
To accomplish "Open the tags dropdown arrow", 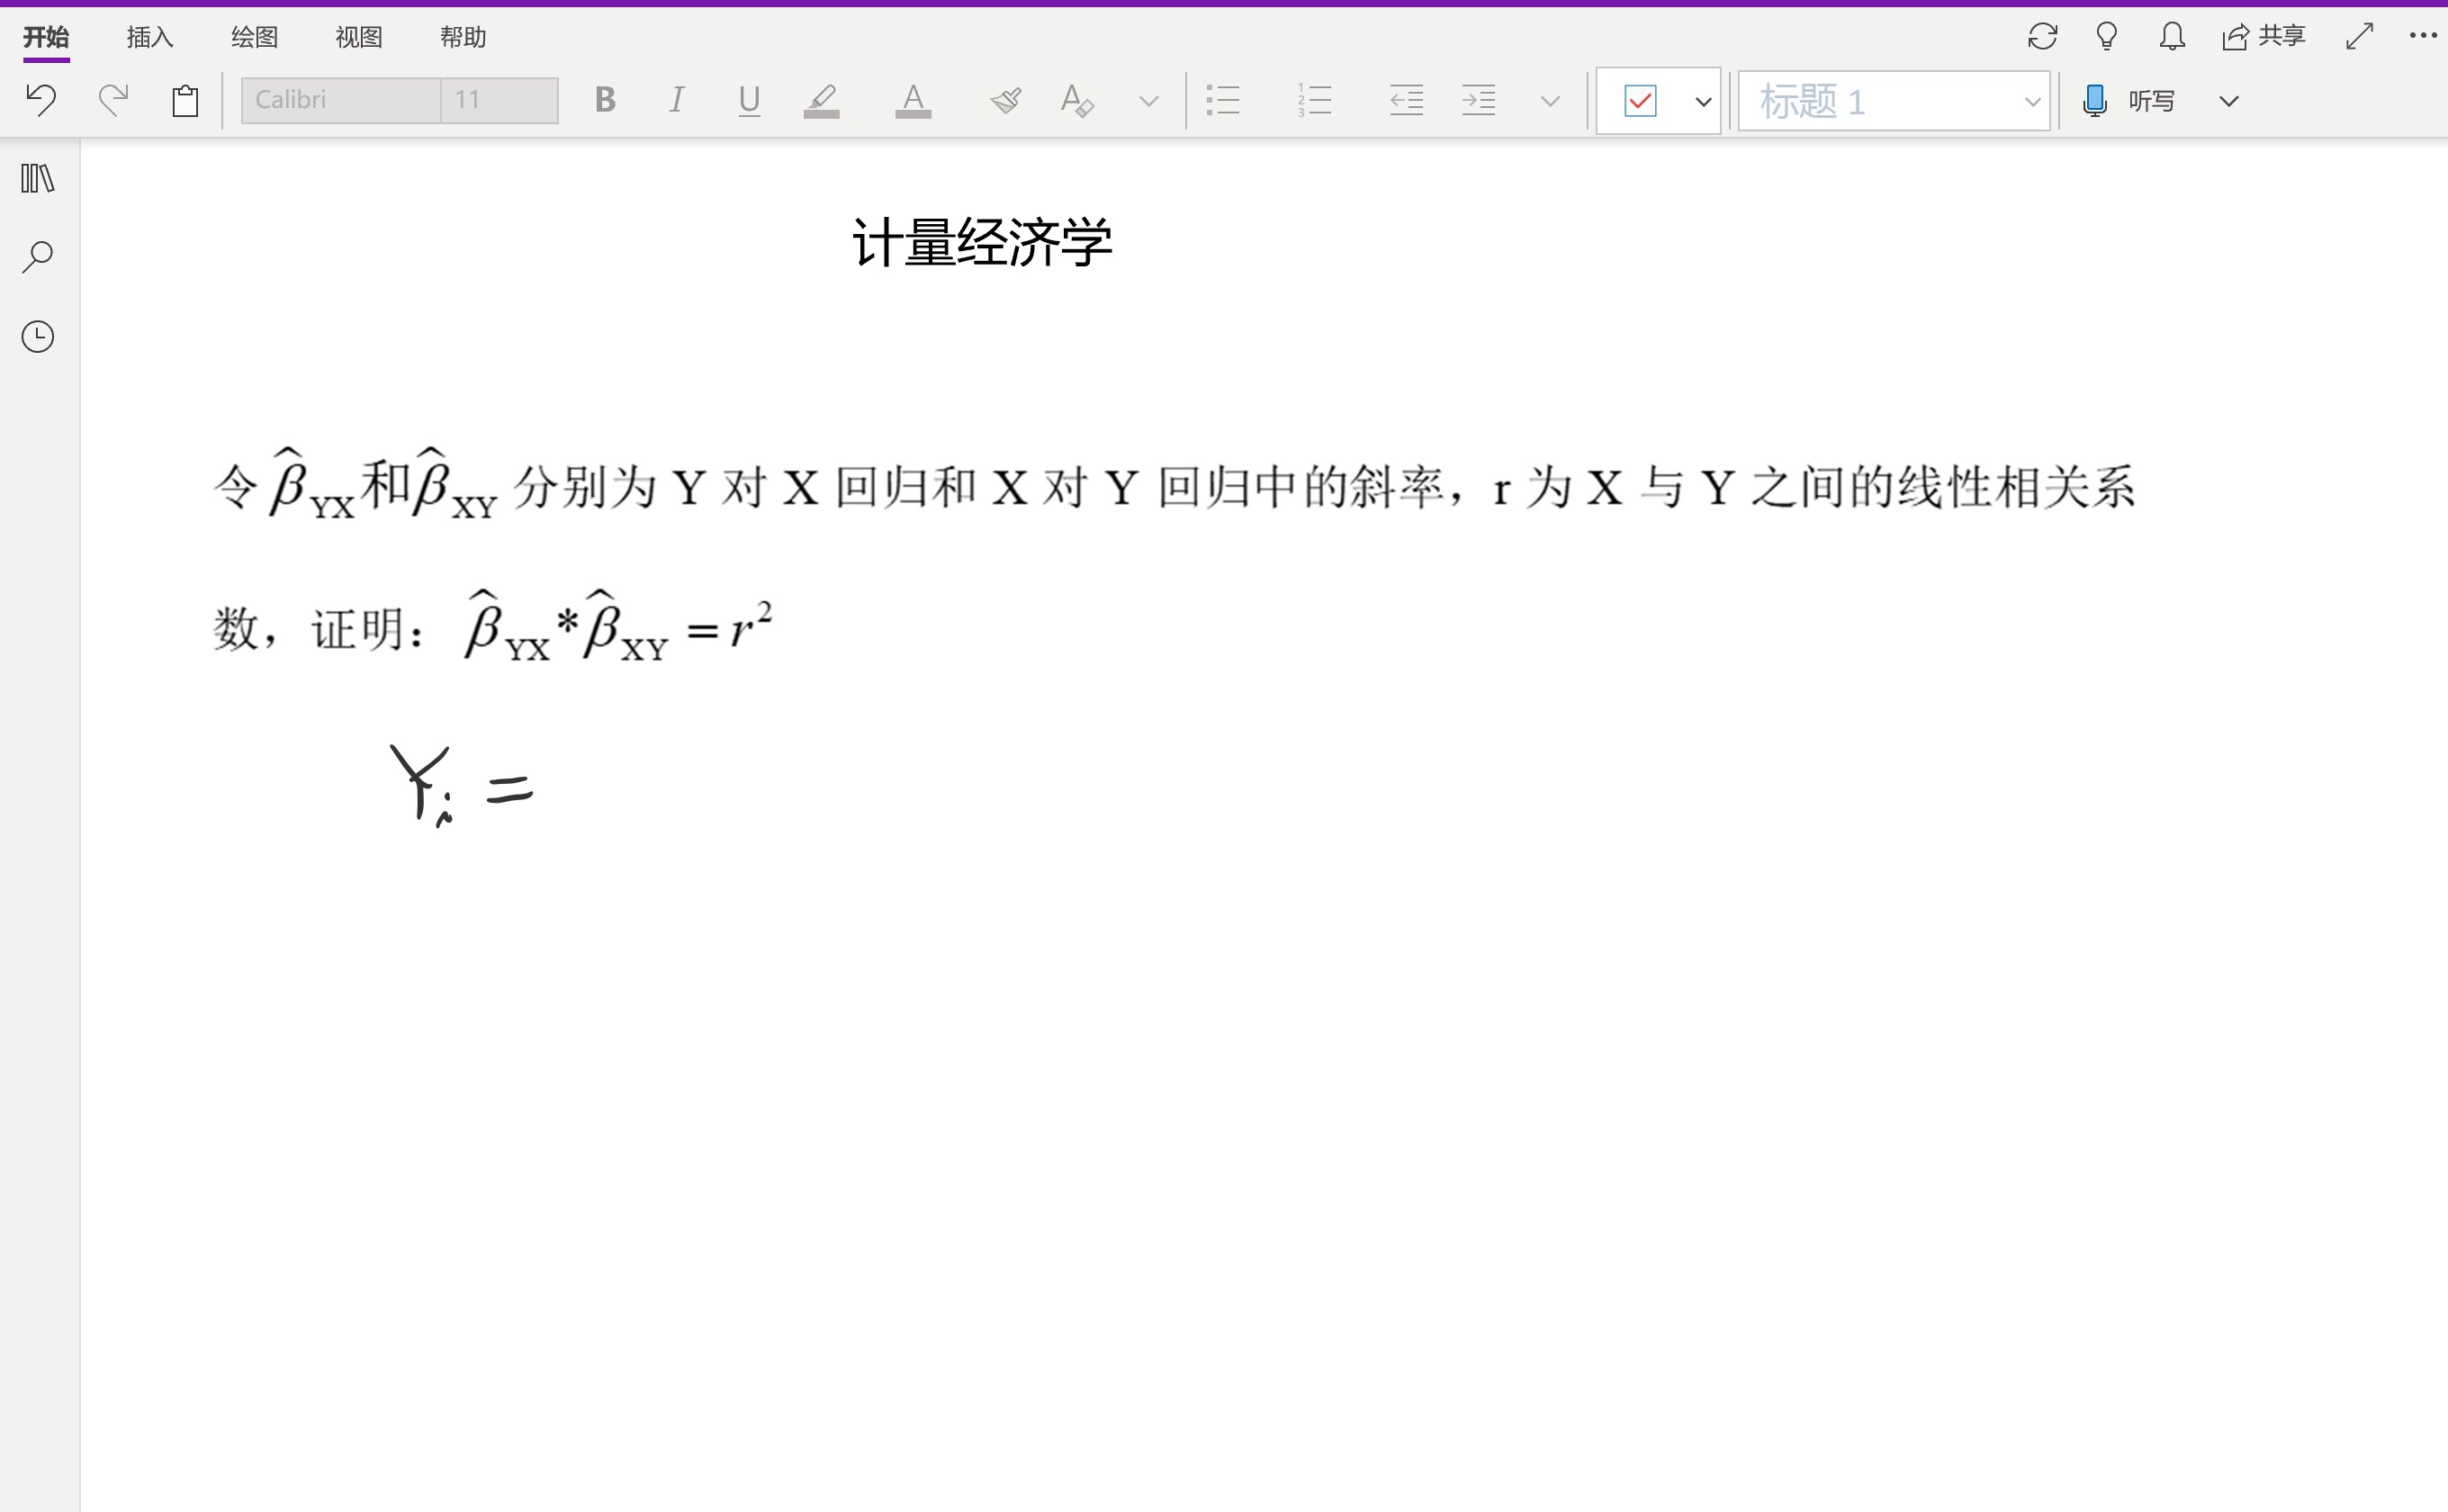I will (x=1704, y=101).
